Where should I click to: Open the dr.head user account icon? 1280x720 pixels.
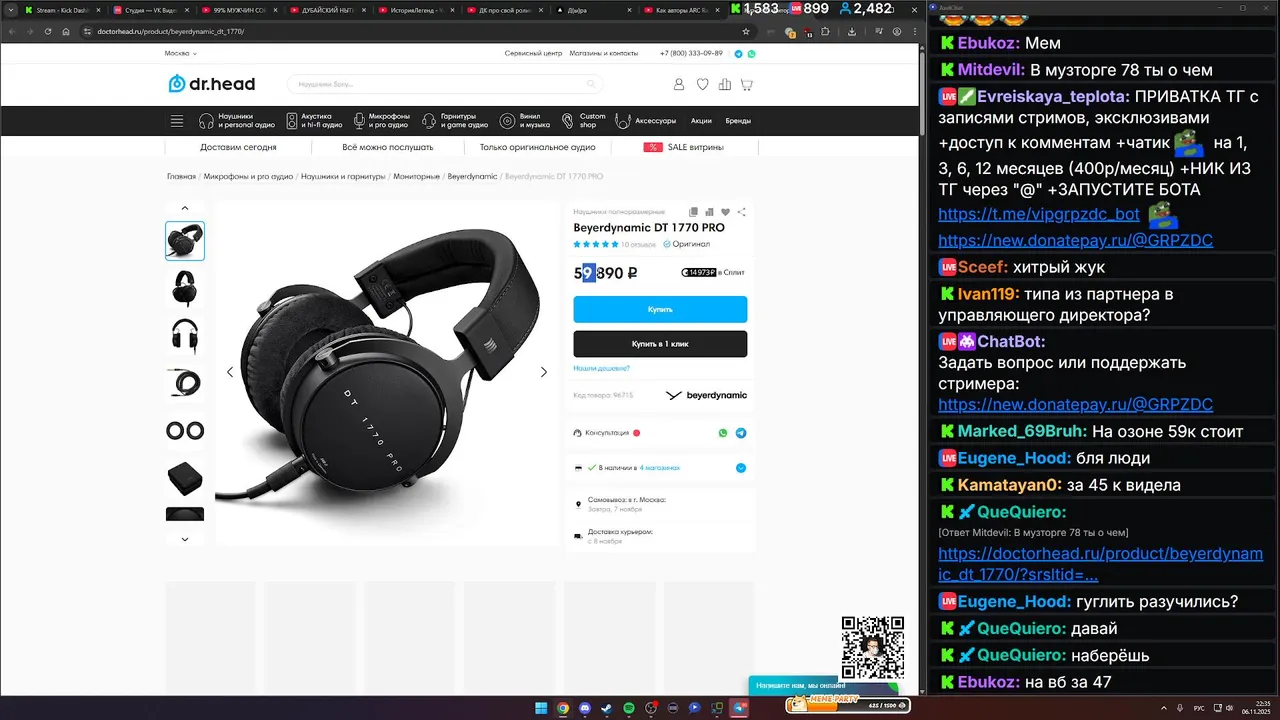click(680, 85)
